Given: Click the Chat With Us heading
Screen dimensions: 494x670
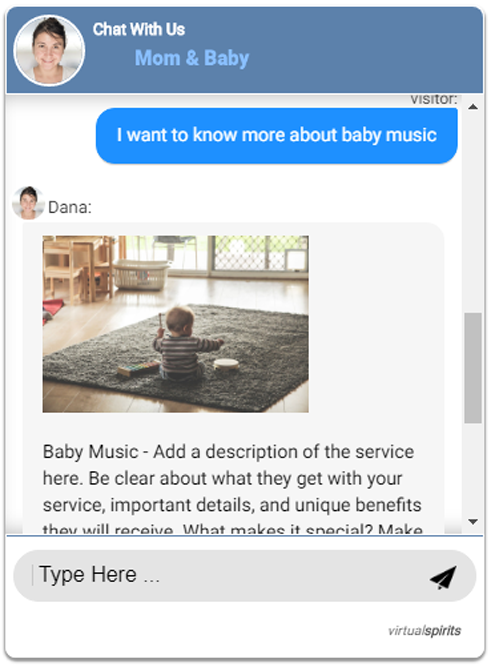Looking at the screenshot, I should [x=139, y=29].
